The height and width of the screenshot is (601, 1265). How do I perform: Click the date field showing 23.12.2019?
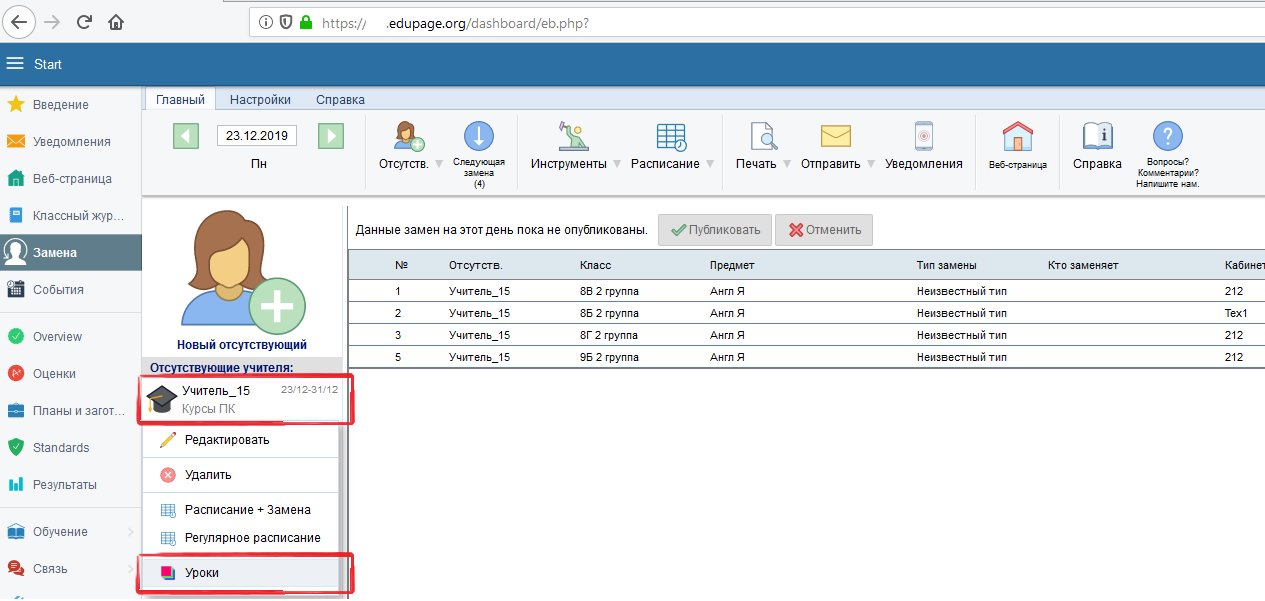pyautogui.click(x=257, y=136)
